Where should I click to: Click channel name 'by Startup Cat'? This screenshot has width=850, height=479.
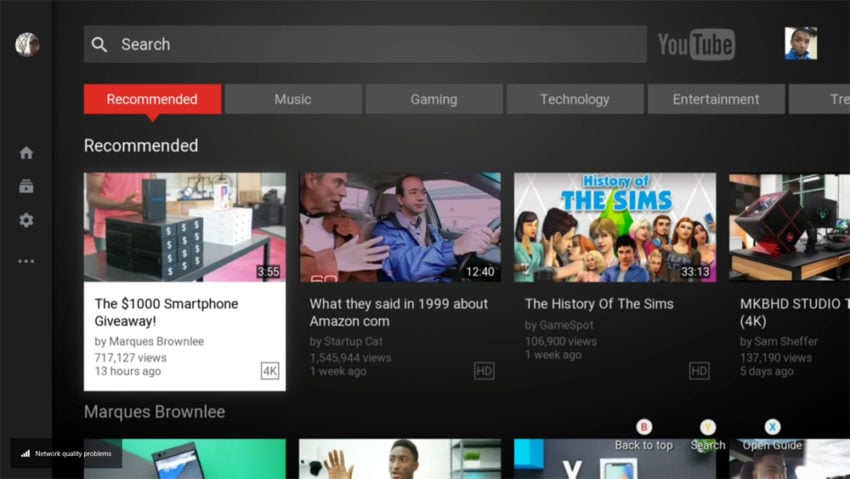pyautogui.click(x=346, y=341)
